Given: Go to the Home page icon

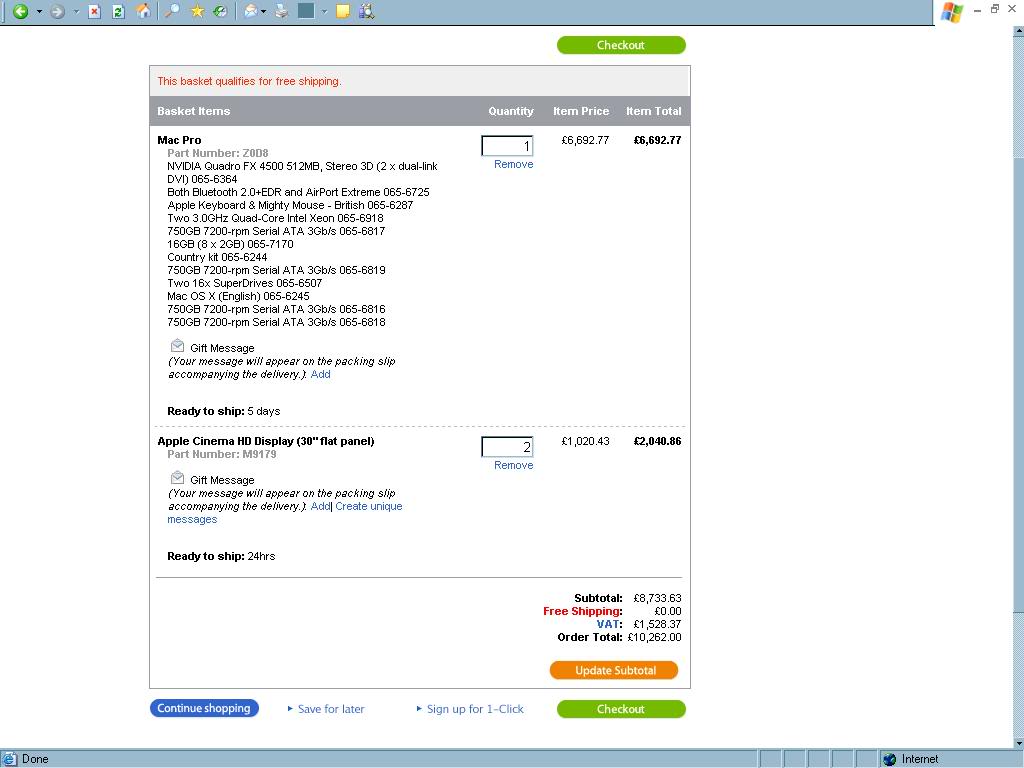Looking at the screenshot, I should click(143, 11).
